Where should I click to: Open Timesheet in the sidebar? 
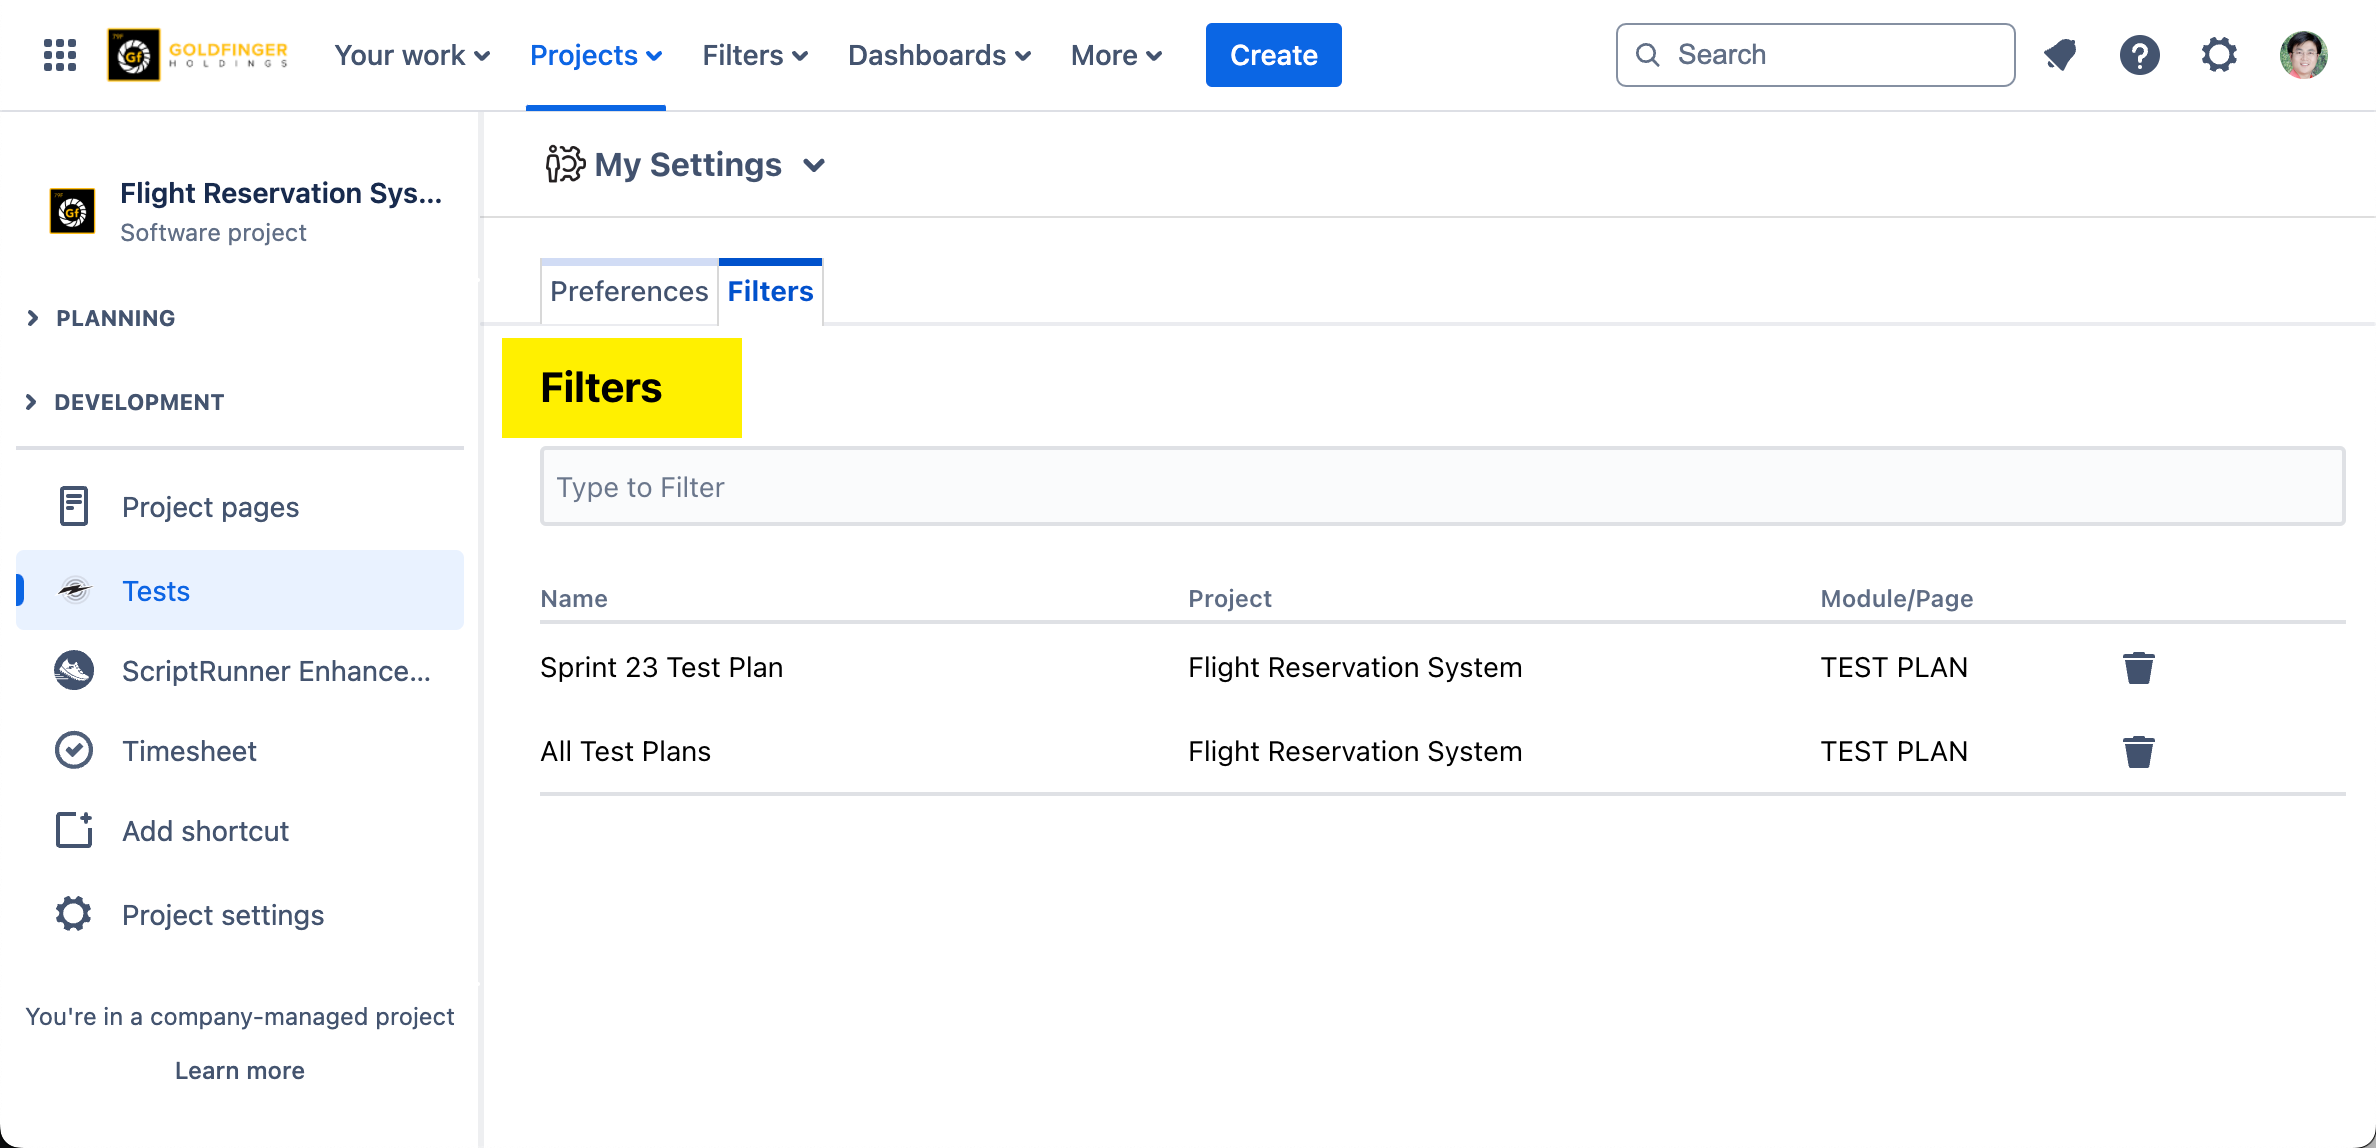point(189,751)
